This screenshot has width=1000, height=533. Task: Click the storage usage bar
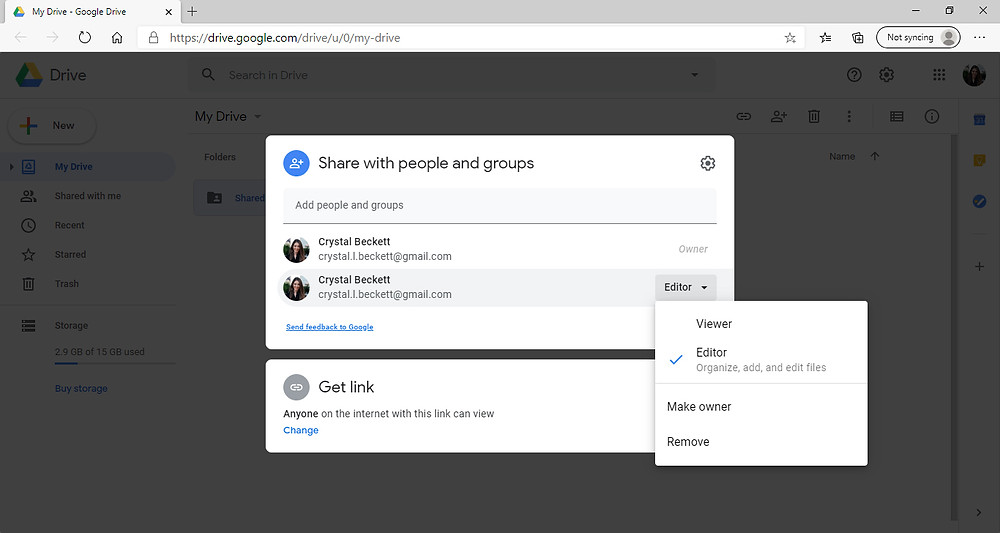115,363
